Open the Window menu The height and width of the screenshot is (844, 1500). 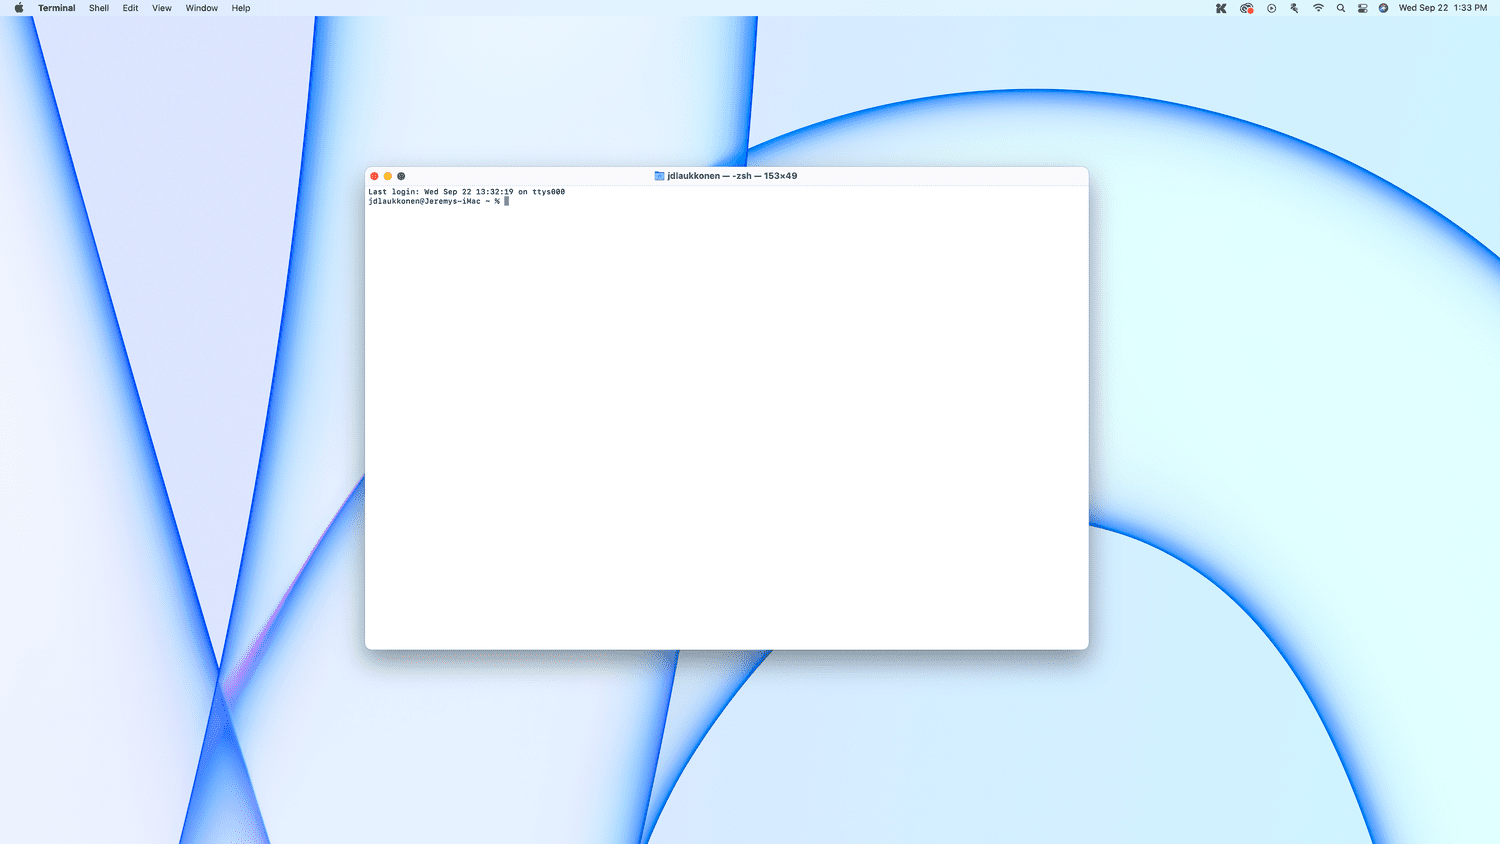[x=202, y=8]
